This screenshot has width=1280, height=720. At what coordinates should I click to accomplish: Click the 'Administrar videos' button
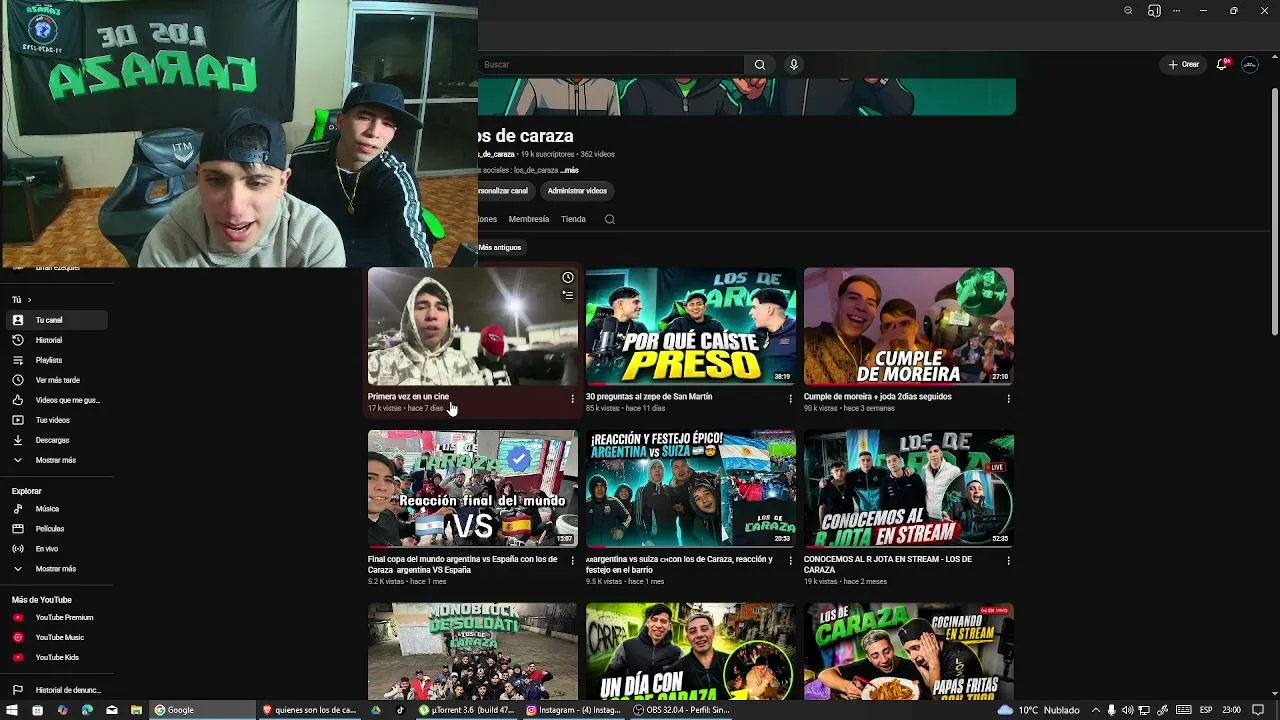577,191
